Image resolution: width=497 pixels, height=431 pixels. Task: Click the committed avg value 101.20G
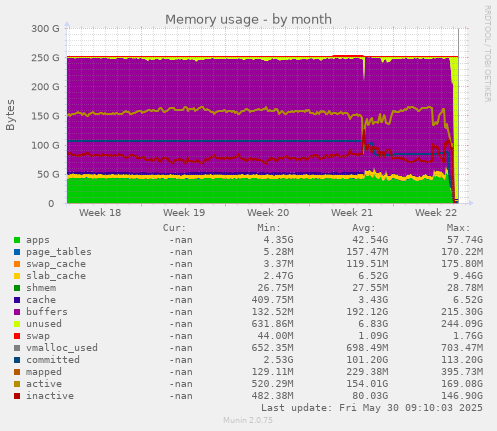click(x=367, y=360)
